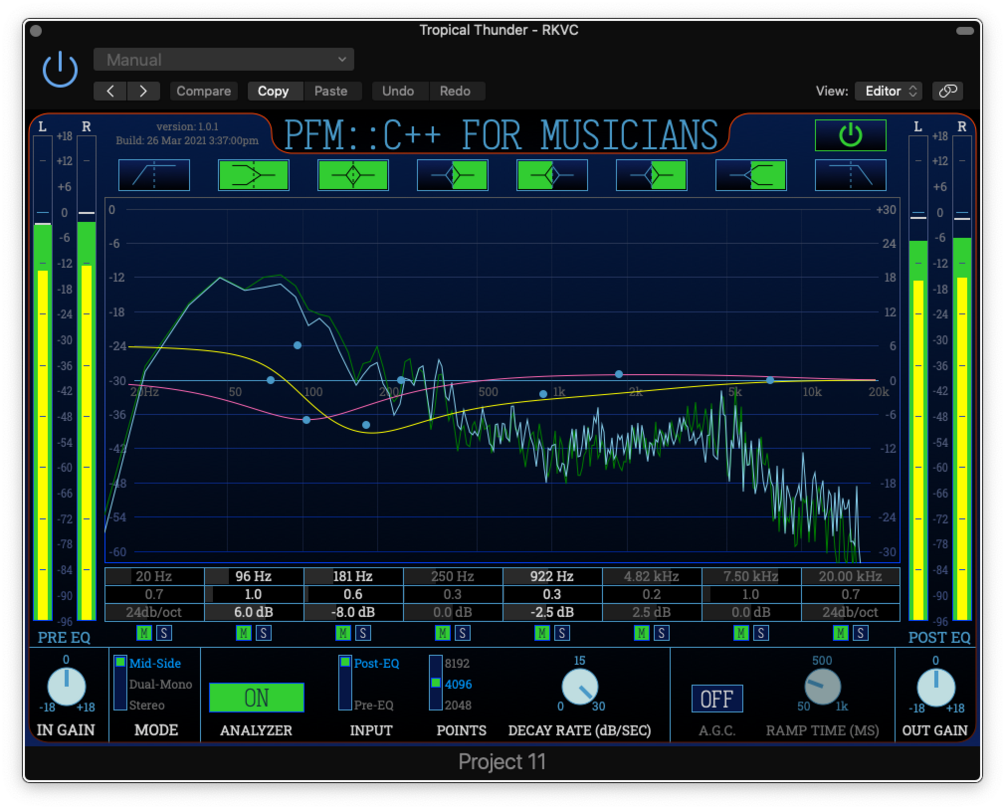This screenshot has height=809, width=1005.
Task: Toggle S button under 20 Hz band
Action: 165,633
